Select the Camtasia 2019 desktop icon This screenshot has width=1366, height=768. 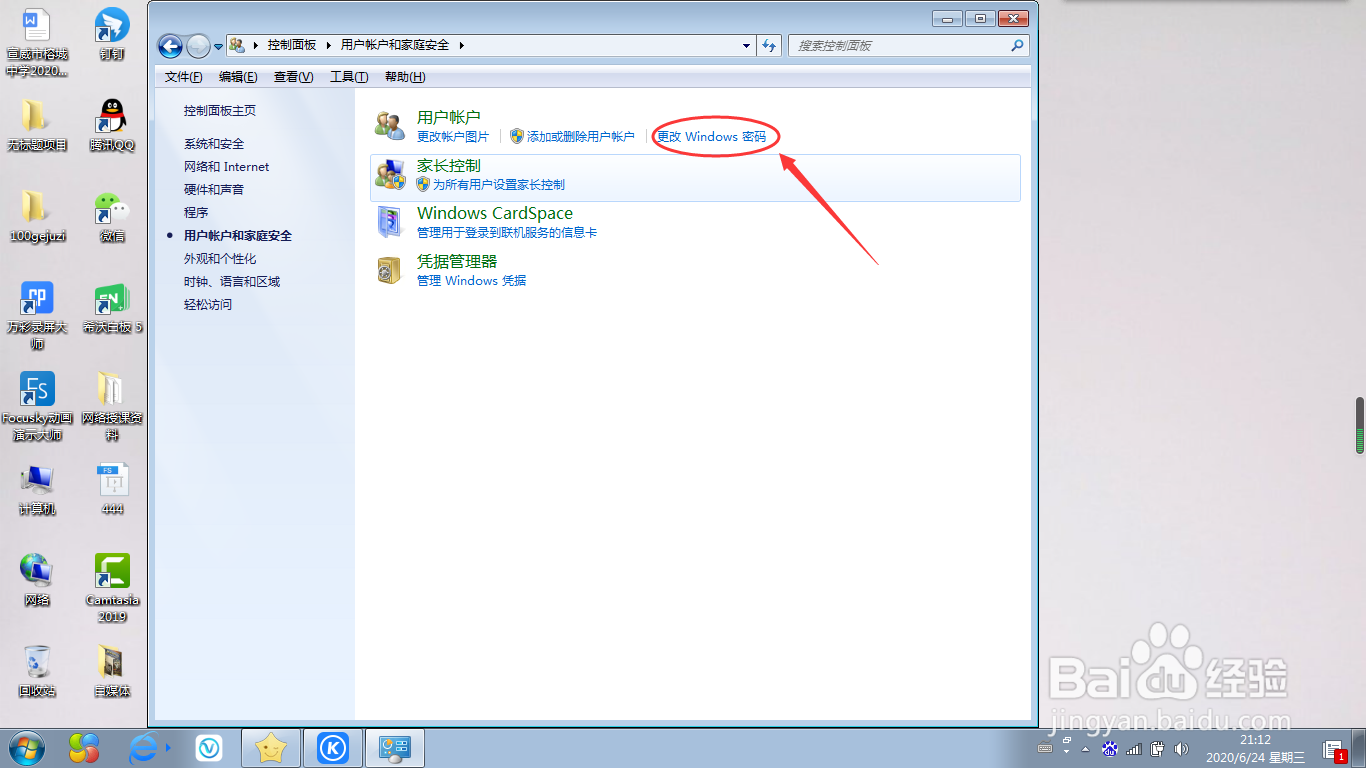(x=112, y=588)
